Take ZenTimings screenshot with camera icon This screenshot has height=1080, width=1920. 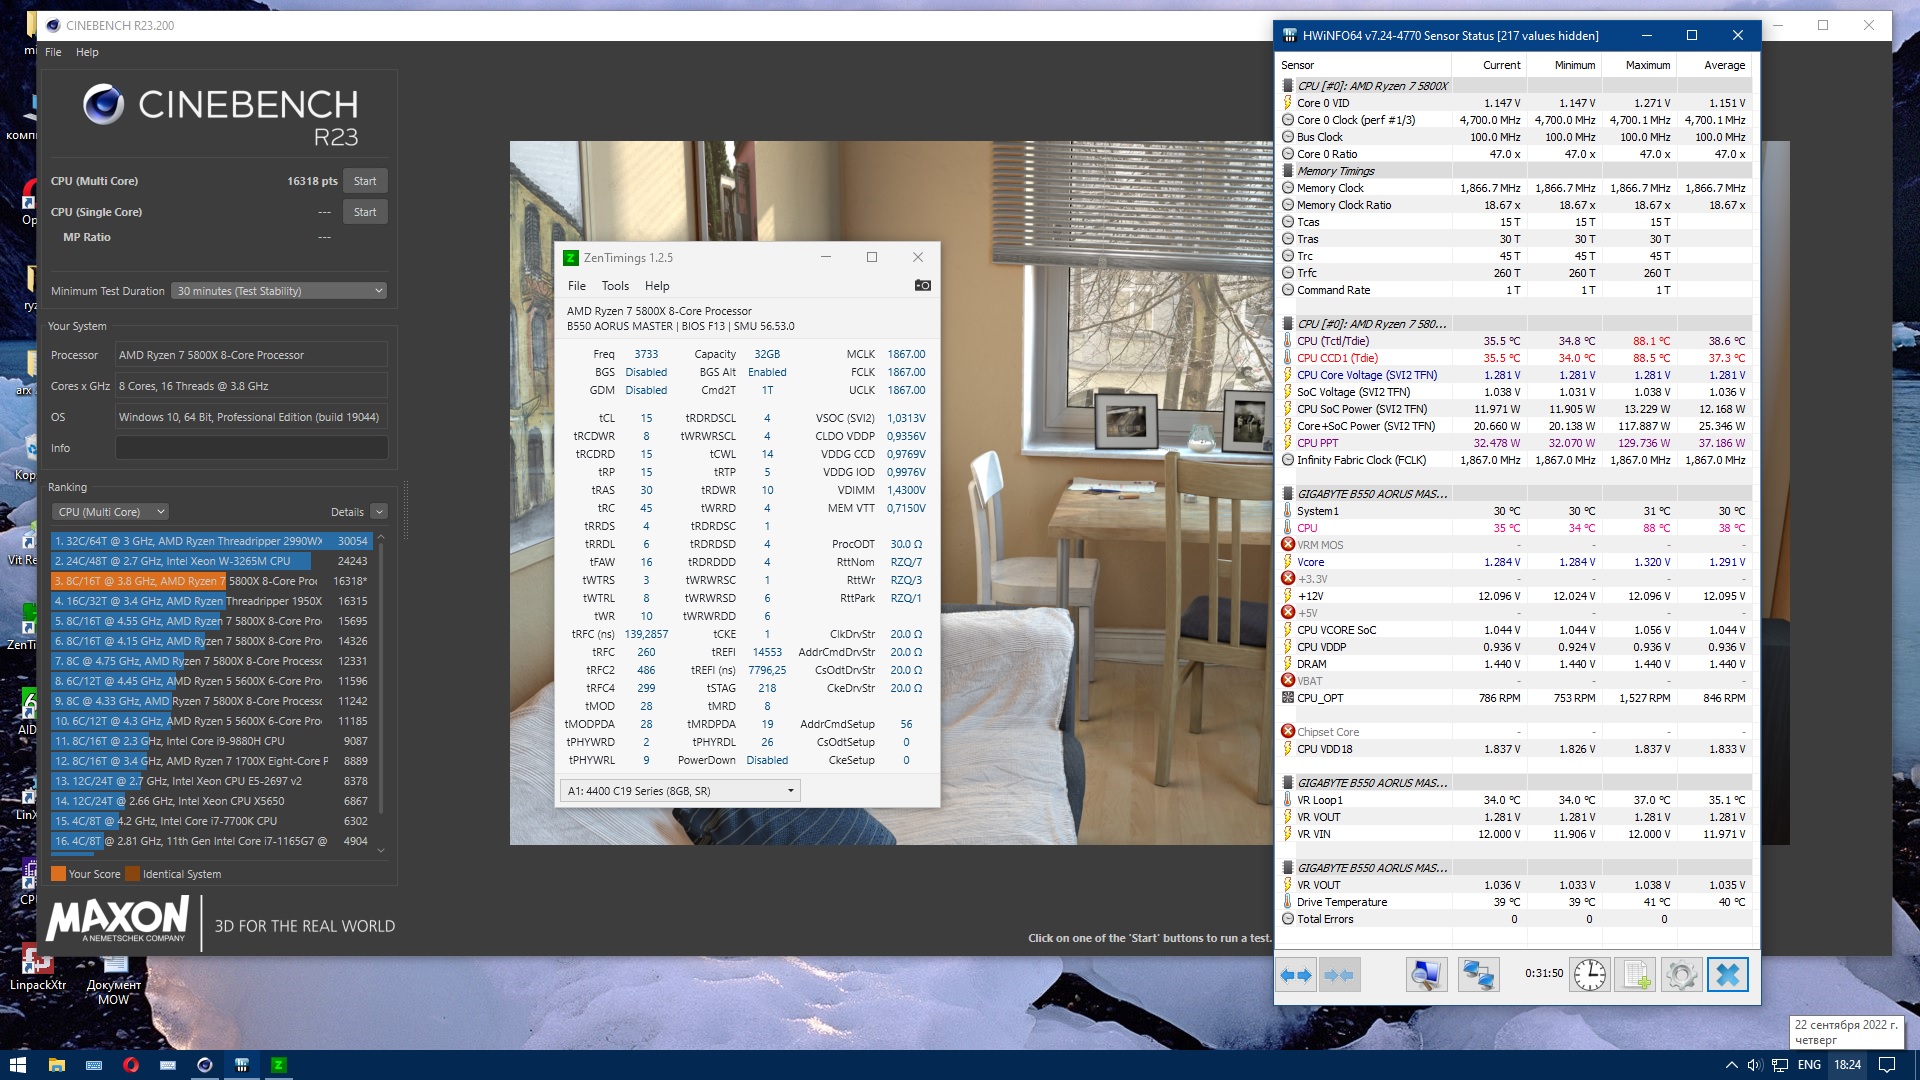pos(922,286)
